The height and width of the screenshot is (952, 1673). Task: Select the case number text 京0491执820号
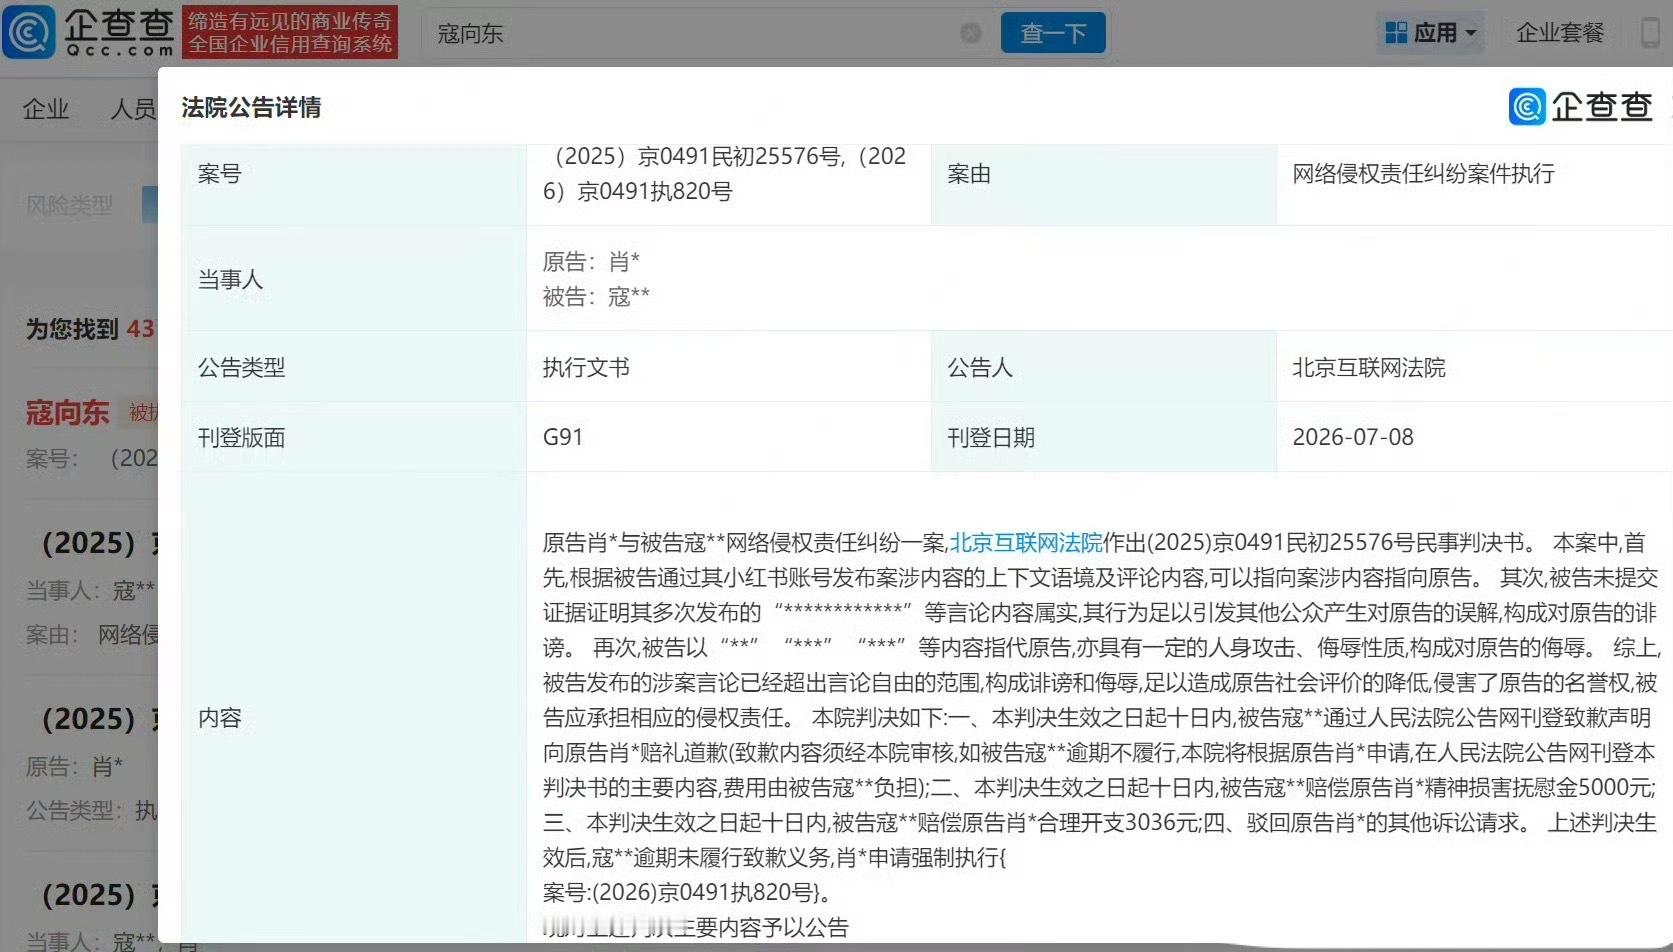(x=654, y=191)
